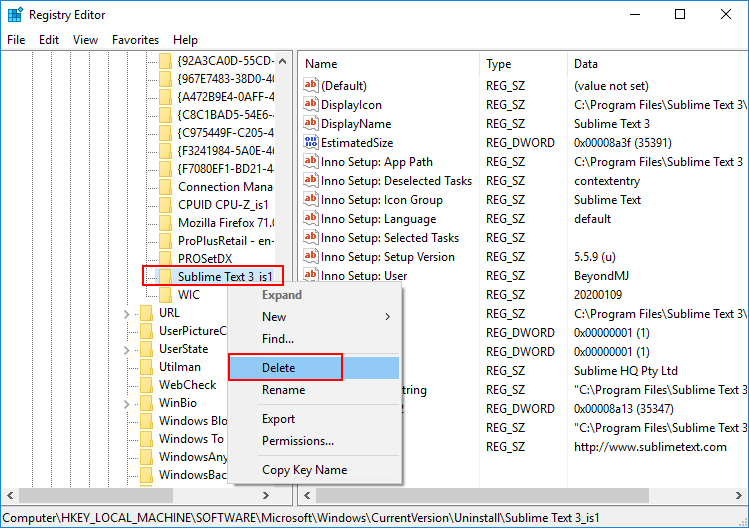Click the string icon beside DisplayName
Image resolution: width=749 pixels, height=528 pixels.
tap(310, 123)
